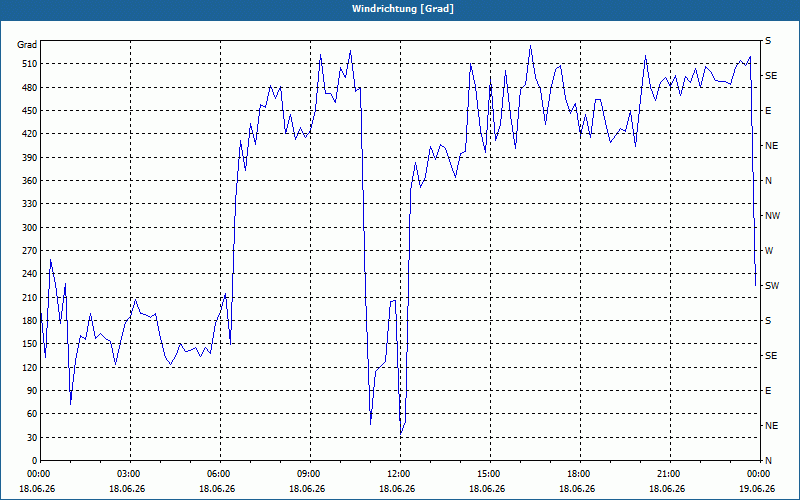Click the 270 y-axis value
The image size is (800, 500).
pos(29,251)
